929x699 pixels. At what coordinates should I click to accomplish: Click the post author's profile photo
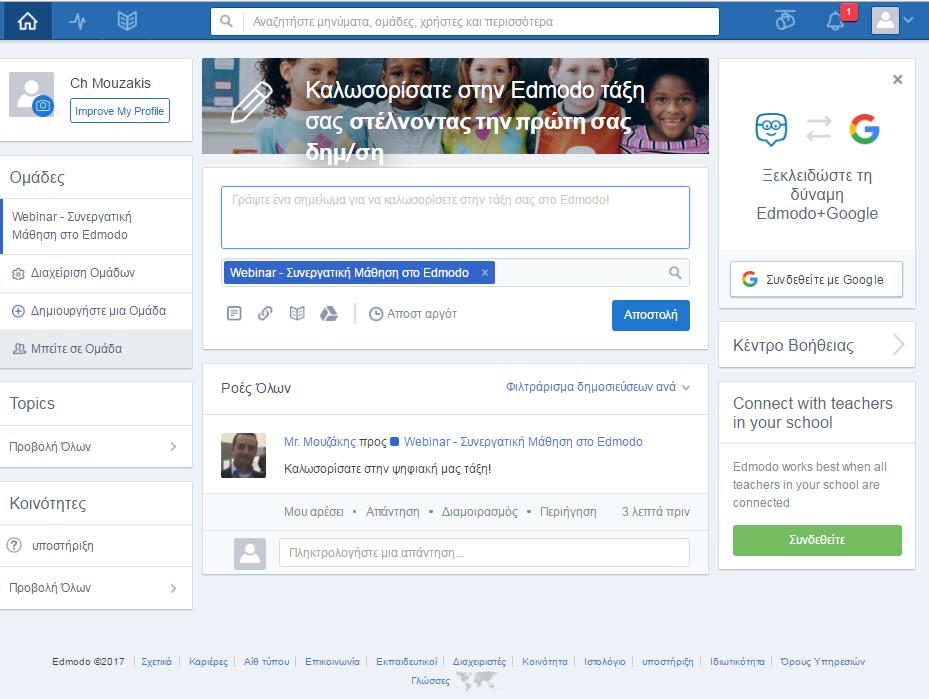[x=244, y=456]
